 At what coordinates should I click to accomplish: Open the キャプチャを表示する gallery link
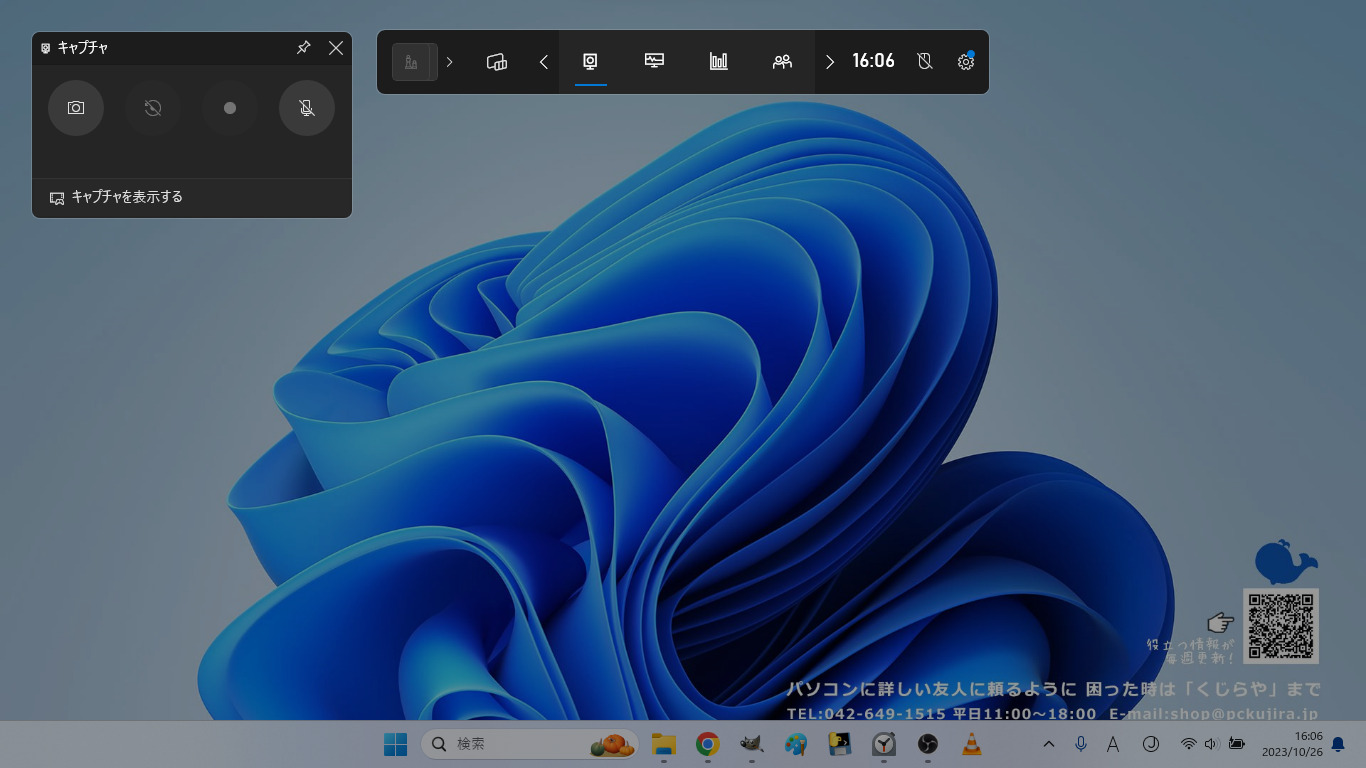(126, 197)
